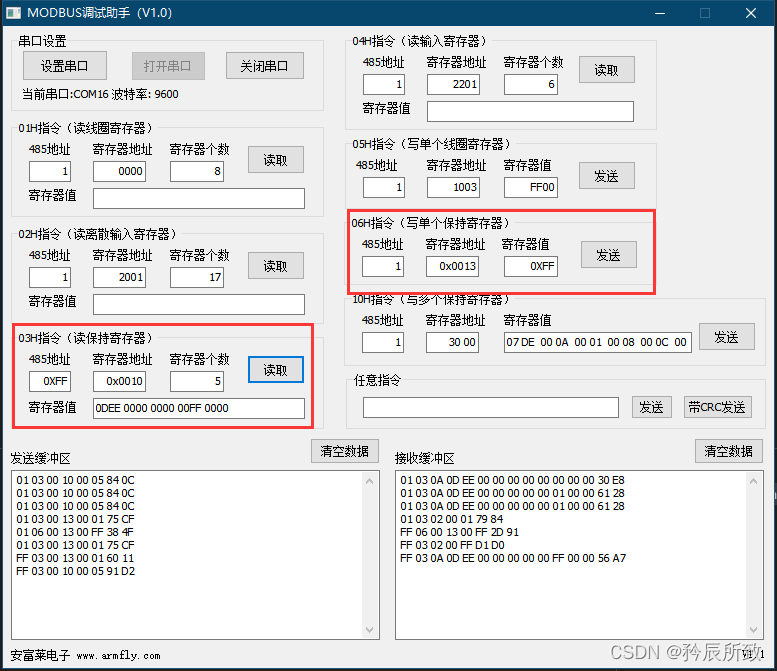This screenshot has width=777, height=671.
Task: Click 读取 in the 03H holding register group
Action: point(276,370)
